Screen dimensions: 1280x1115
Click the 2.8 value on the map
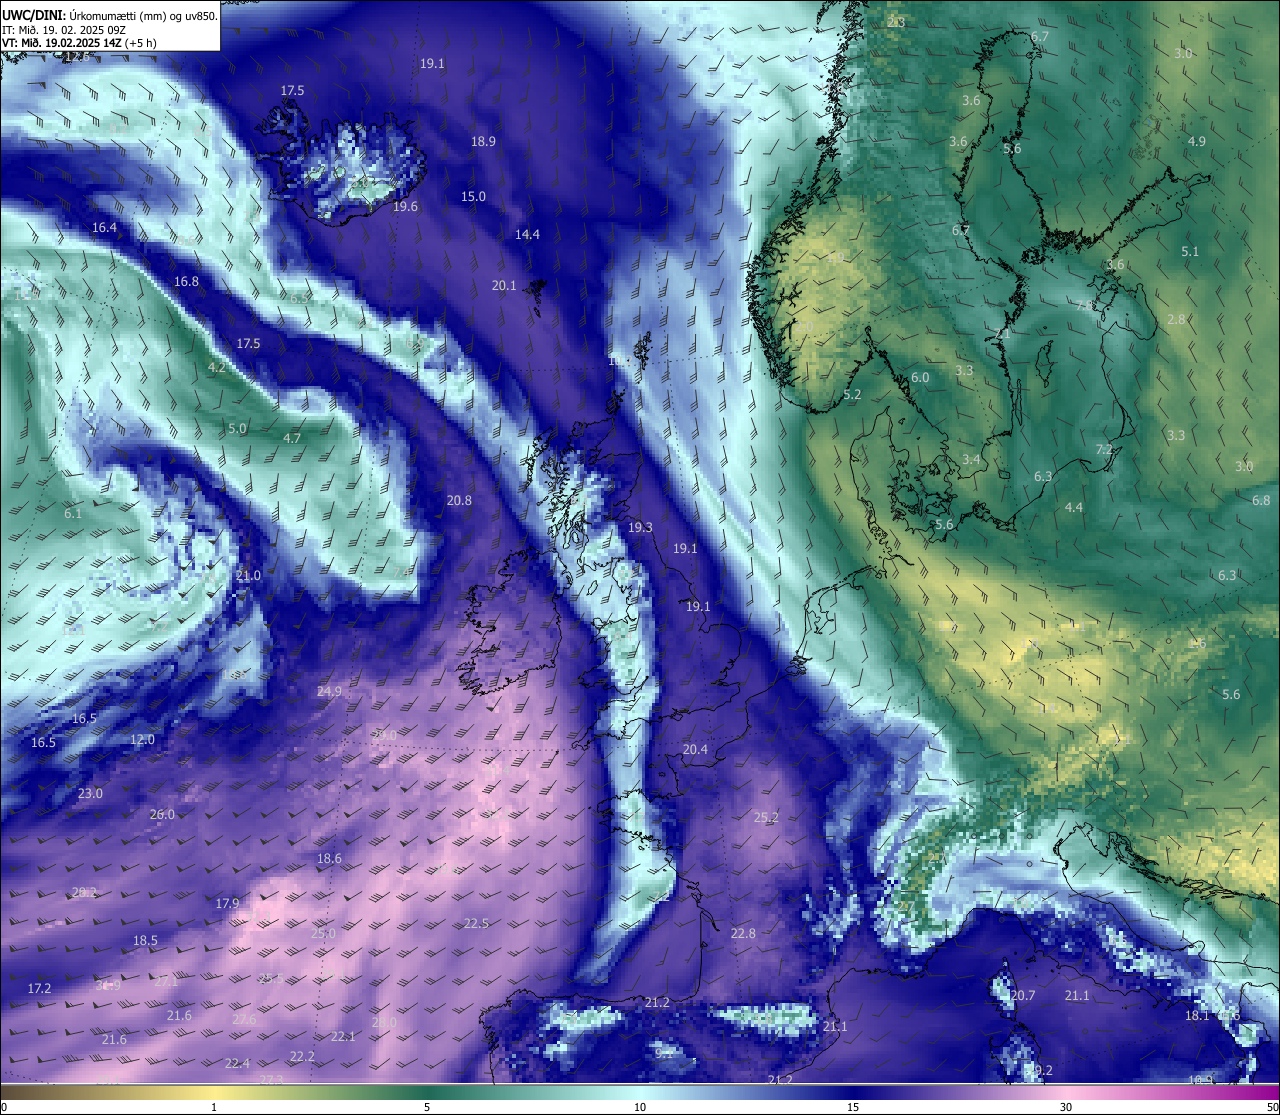click(1176, 320)
